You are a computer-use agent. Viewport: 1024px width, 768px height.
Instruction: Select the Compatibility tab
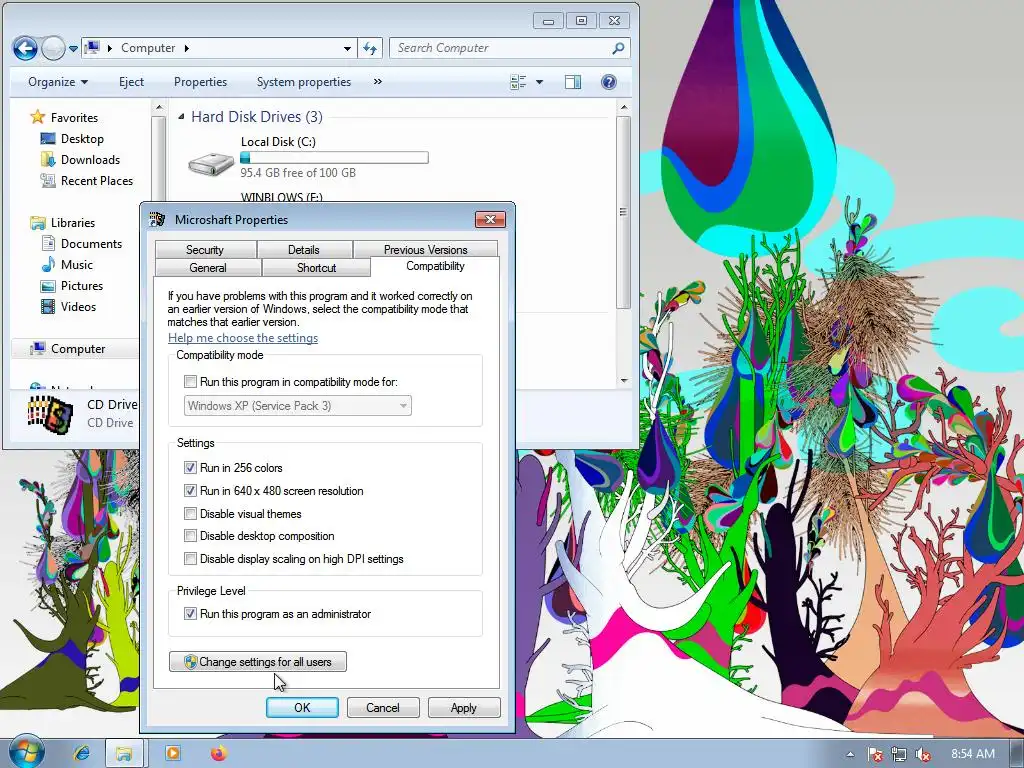(435, 266)
